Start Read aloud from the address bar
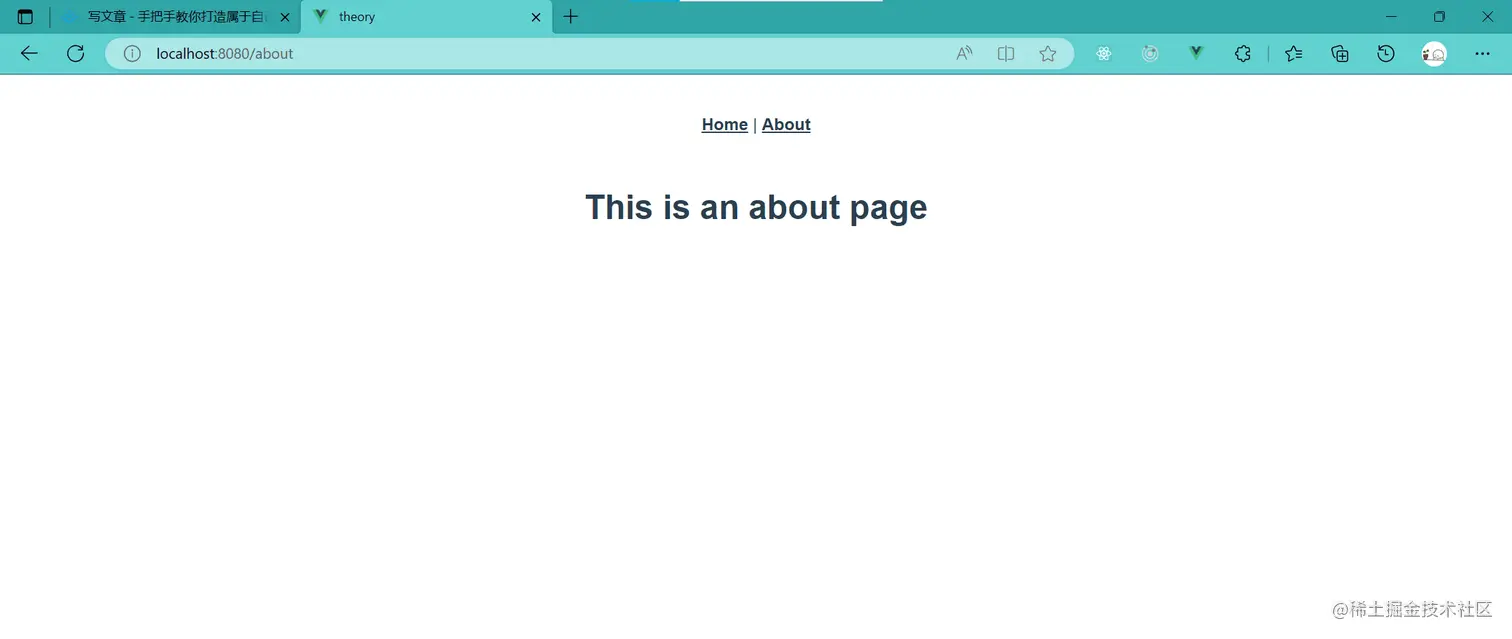1512x639 pixels. (963, 53)
